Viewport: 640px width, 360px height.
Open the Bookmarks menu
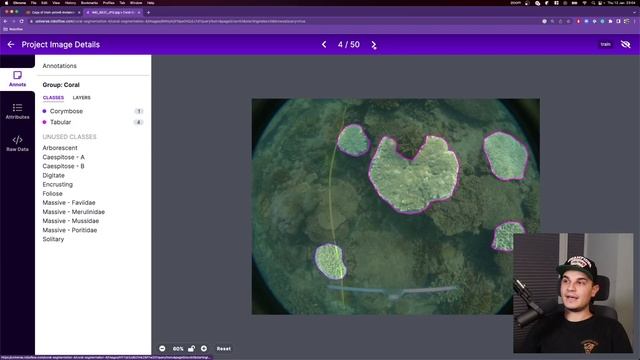(89, 3)
